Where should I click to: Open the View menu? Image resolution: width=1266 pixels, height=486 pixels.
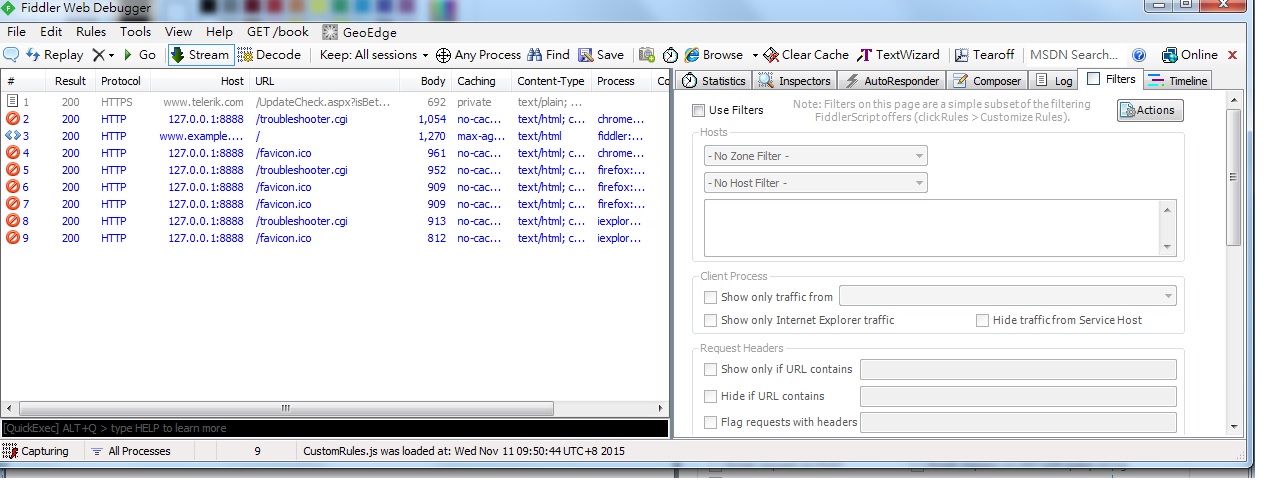pos(178,32)
